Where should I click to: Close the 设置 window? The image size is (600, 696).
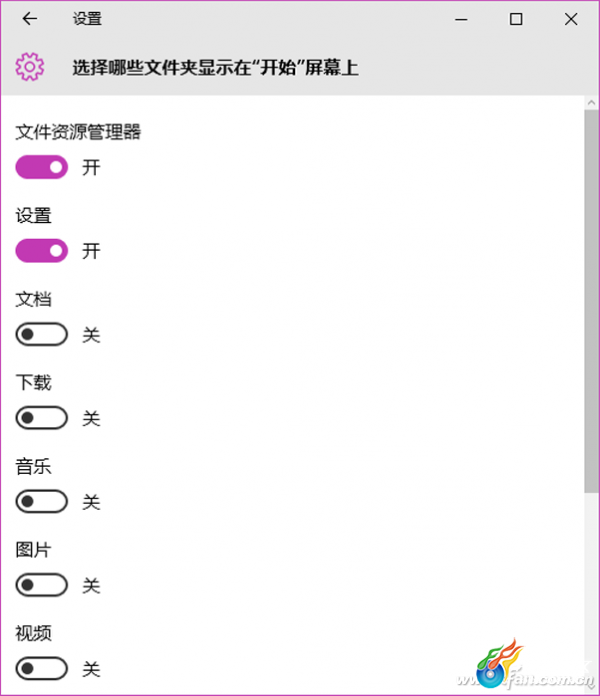(x=571, y=19)
